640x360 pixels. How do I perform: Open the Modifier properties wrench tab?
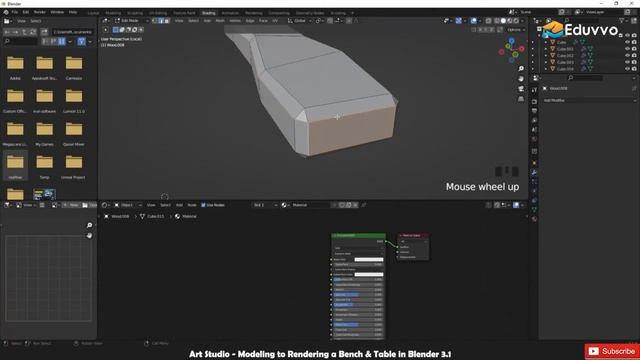pyautogui.click(x=534, y=173)
